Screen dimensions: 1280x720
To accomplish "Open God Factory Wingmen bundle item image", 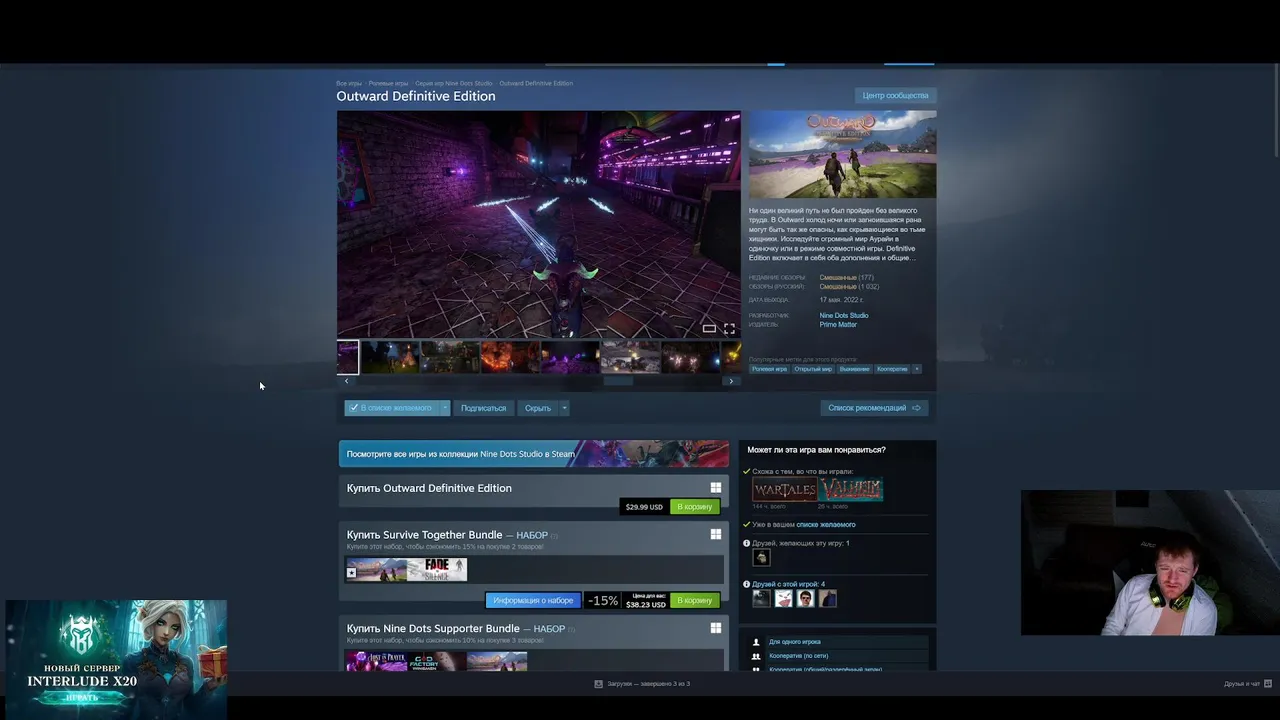I will (436, 662).
